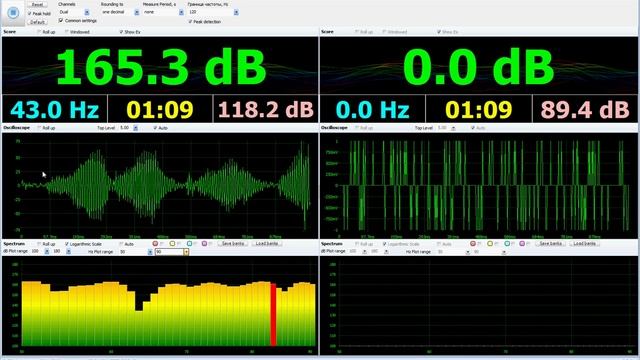
Task: Click the right oscilloscope waveform display
Action: [x=478, y=186]
